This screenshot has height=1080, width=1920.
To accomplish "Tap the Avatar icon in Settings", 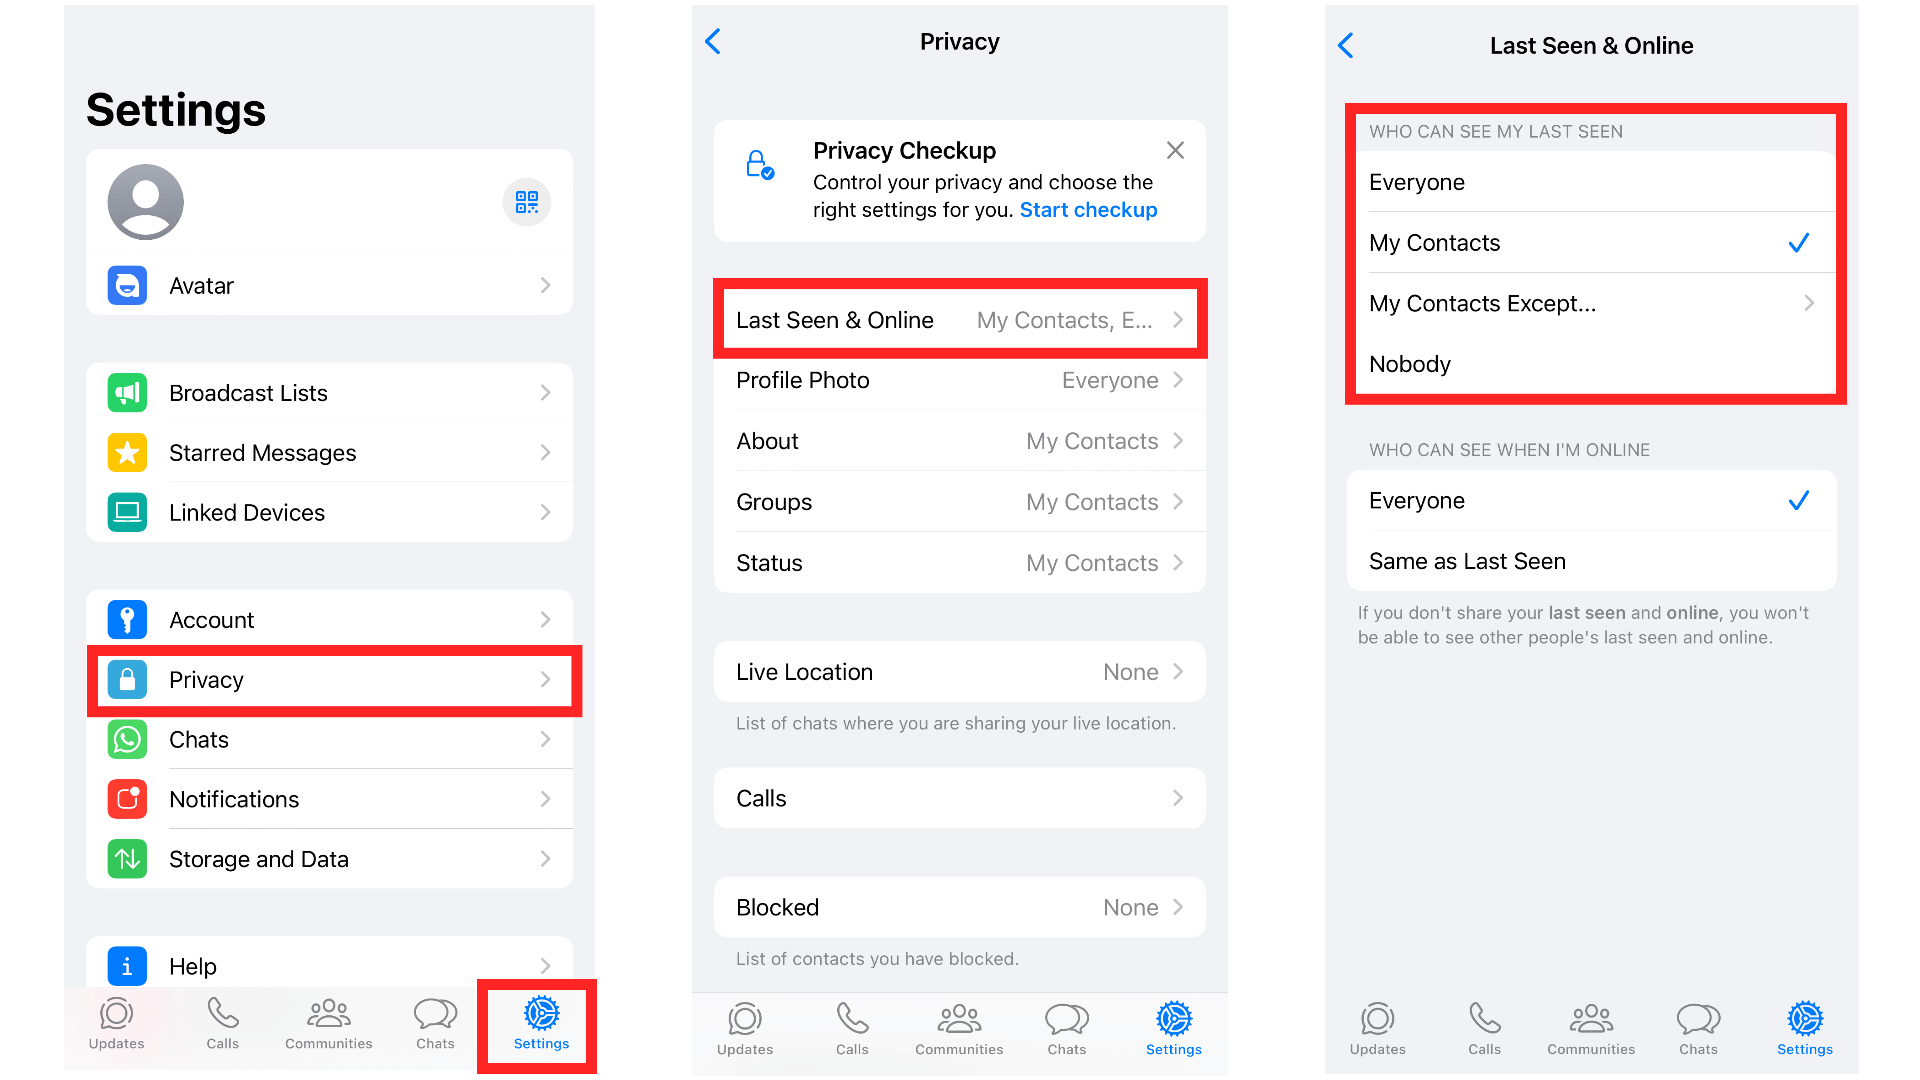I will (x=128, y=286).
